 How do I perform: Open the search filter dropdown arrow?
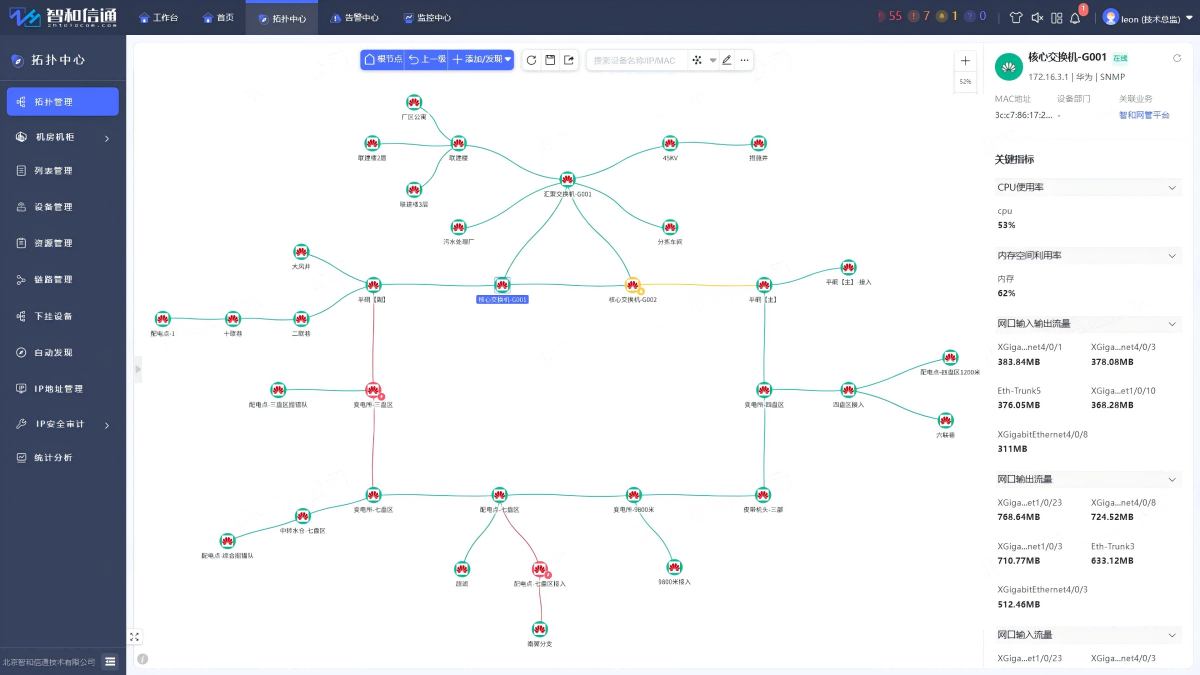pyautogui.click(x=713, y=60)
